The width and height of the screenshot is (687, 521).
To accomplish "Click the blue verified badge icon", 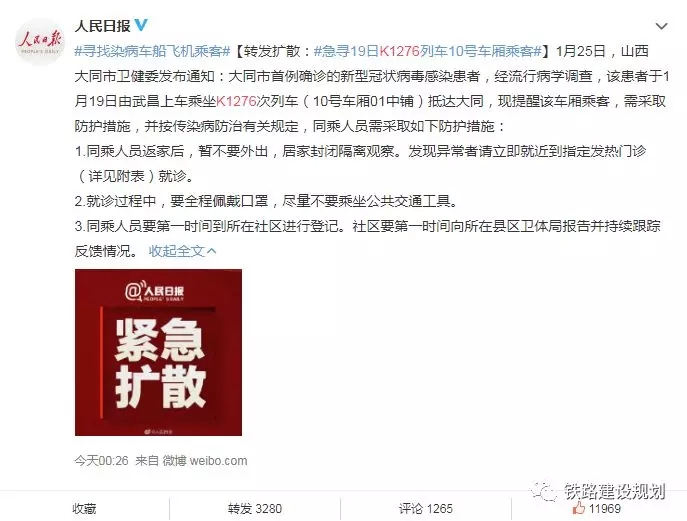I will click(x=142, y=25).
